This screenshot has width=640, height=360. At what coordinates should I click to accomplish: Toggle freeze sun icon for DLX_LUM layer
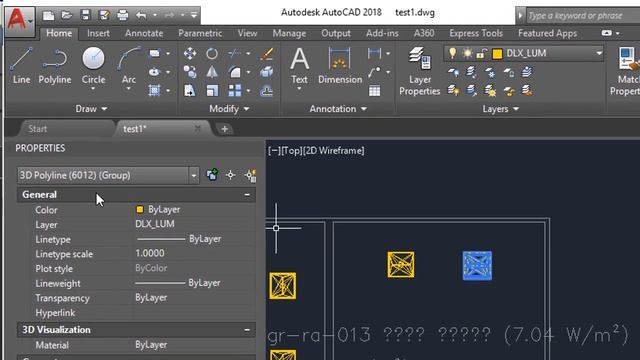pyautogui.click(x=467, y=53)
